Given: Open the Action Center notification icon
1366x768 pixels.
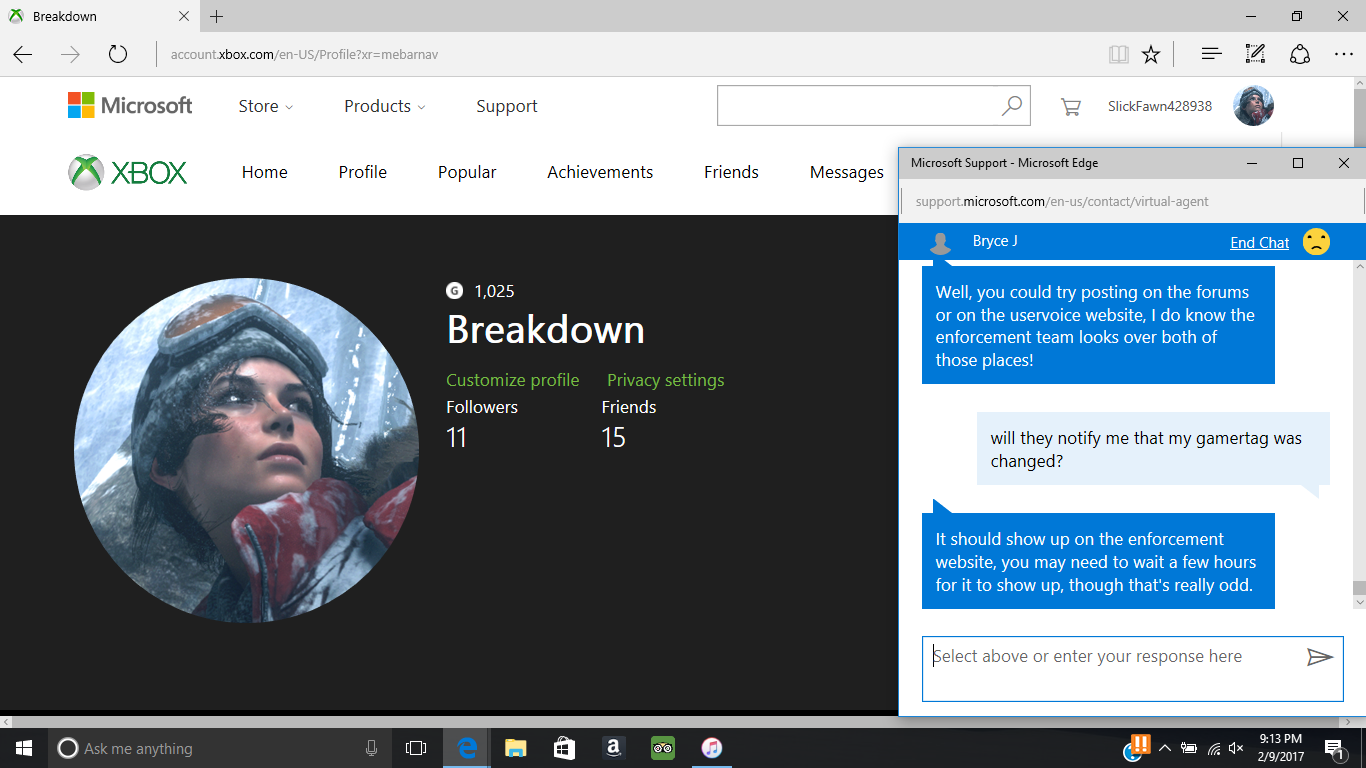Looking at the screenshot, I should (x=1334, y=748).
